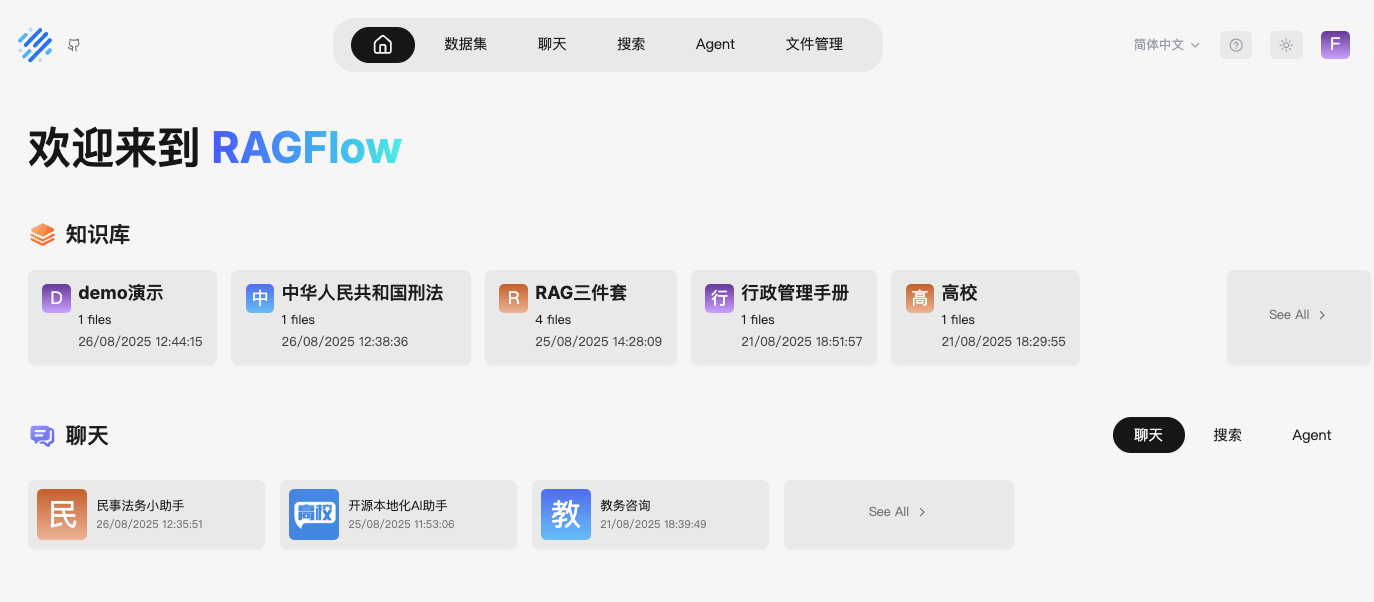This screenshot has width=1374, height=602.
Task: Open the 文件管理 menu item
Action: (x=814, y=44)
